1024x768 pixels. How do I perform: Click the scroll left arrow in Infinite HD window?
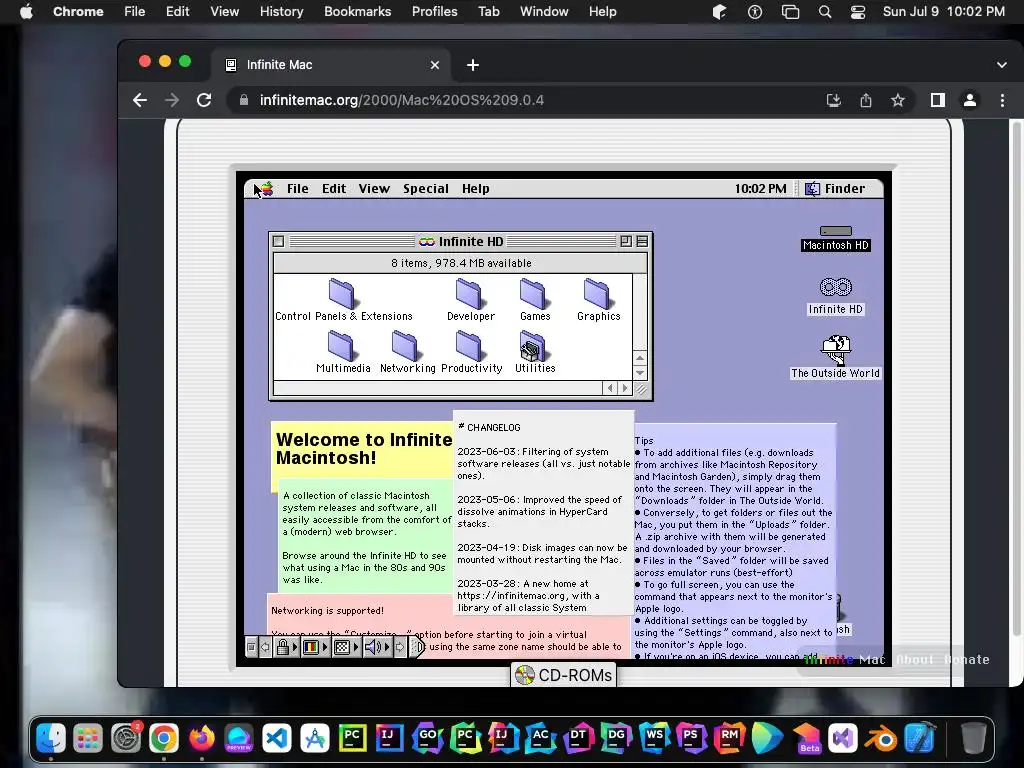[610, 388]
